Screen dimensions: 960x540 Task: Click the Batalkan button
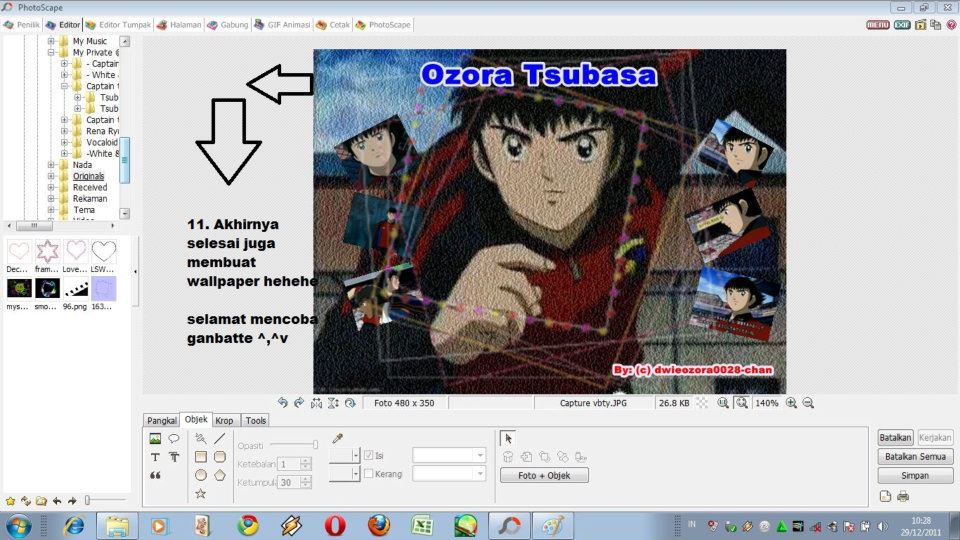895,438
